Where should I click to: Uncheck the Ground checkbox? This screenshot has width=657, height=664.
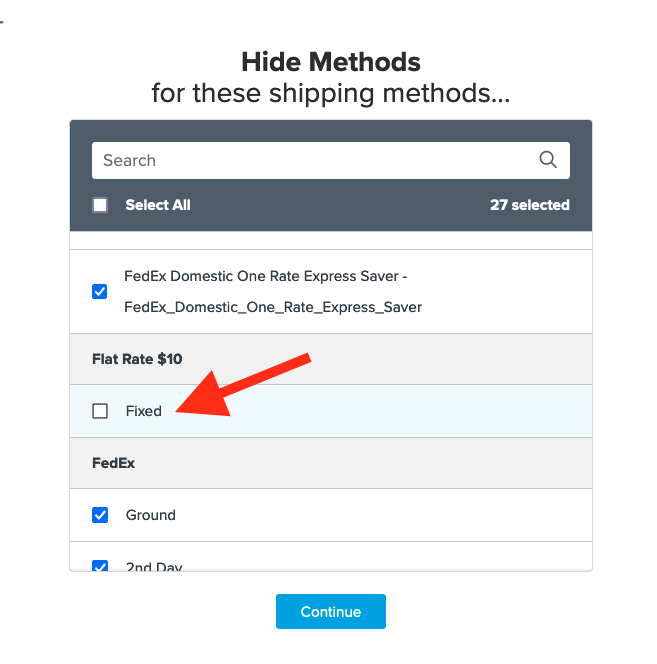pos(100,515)
